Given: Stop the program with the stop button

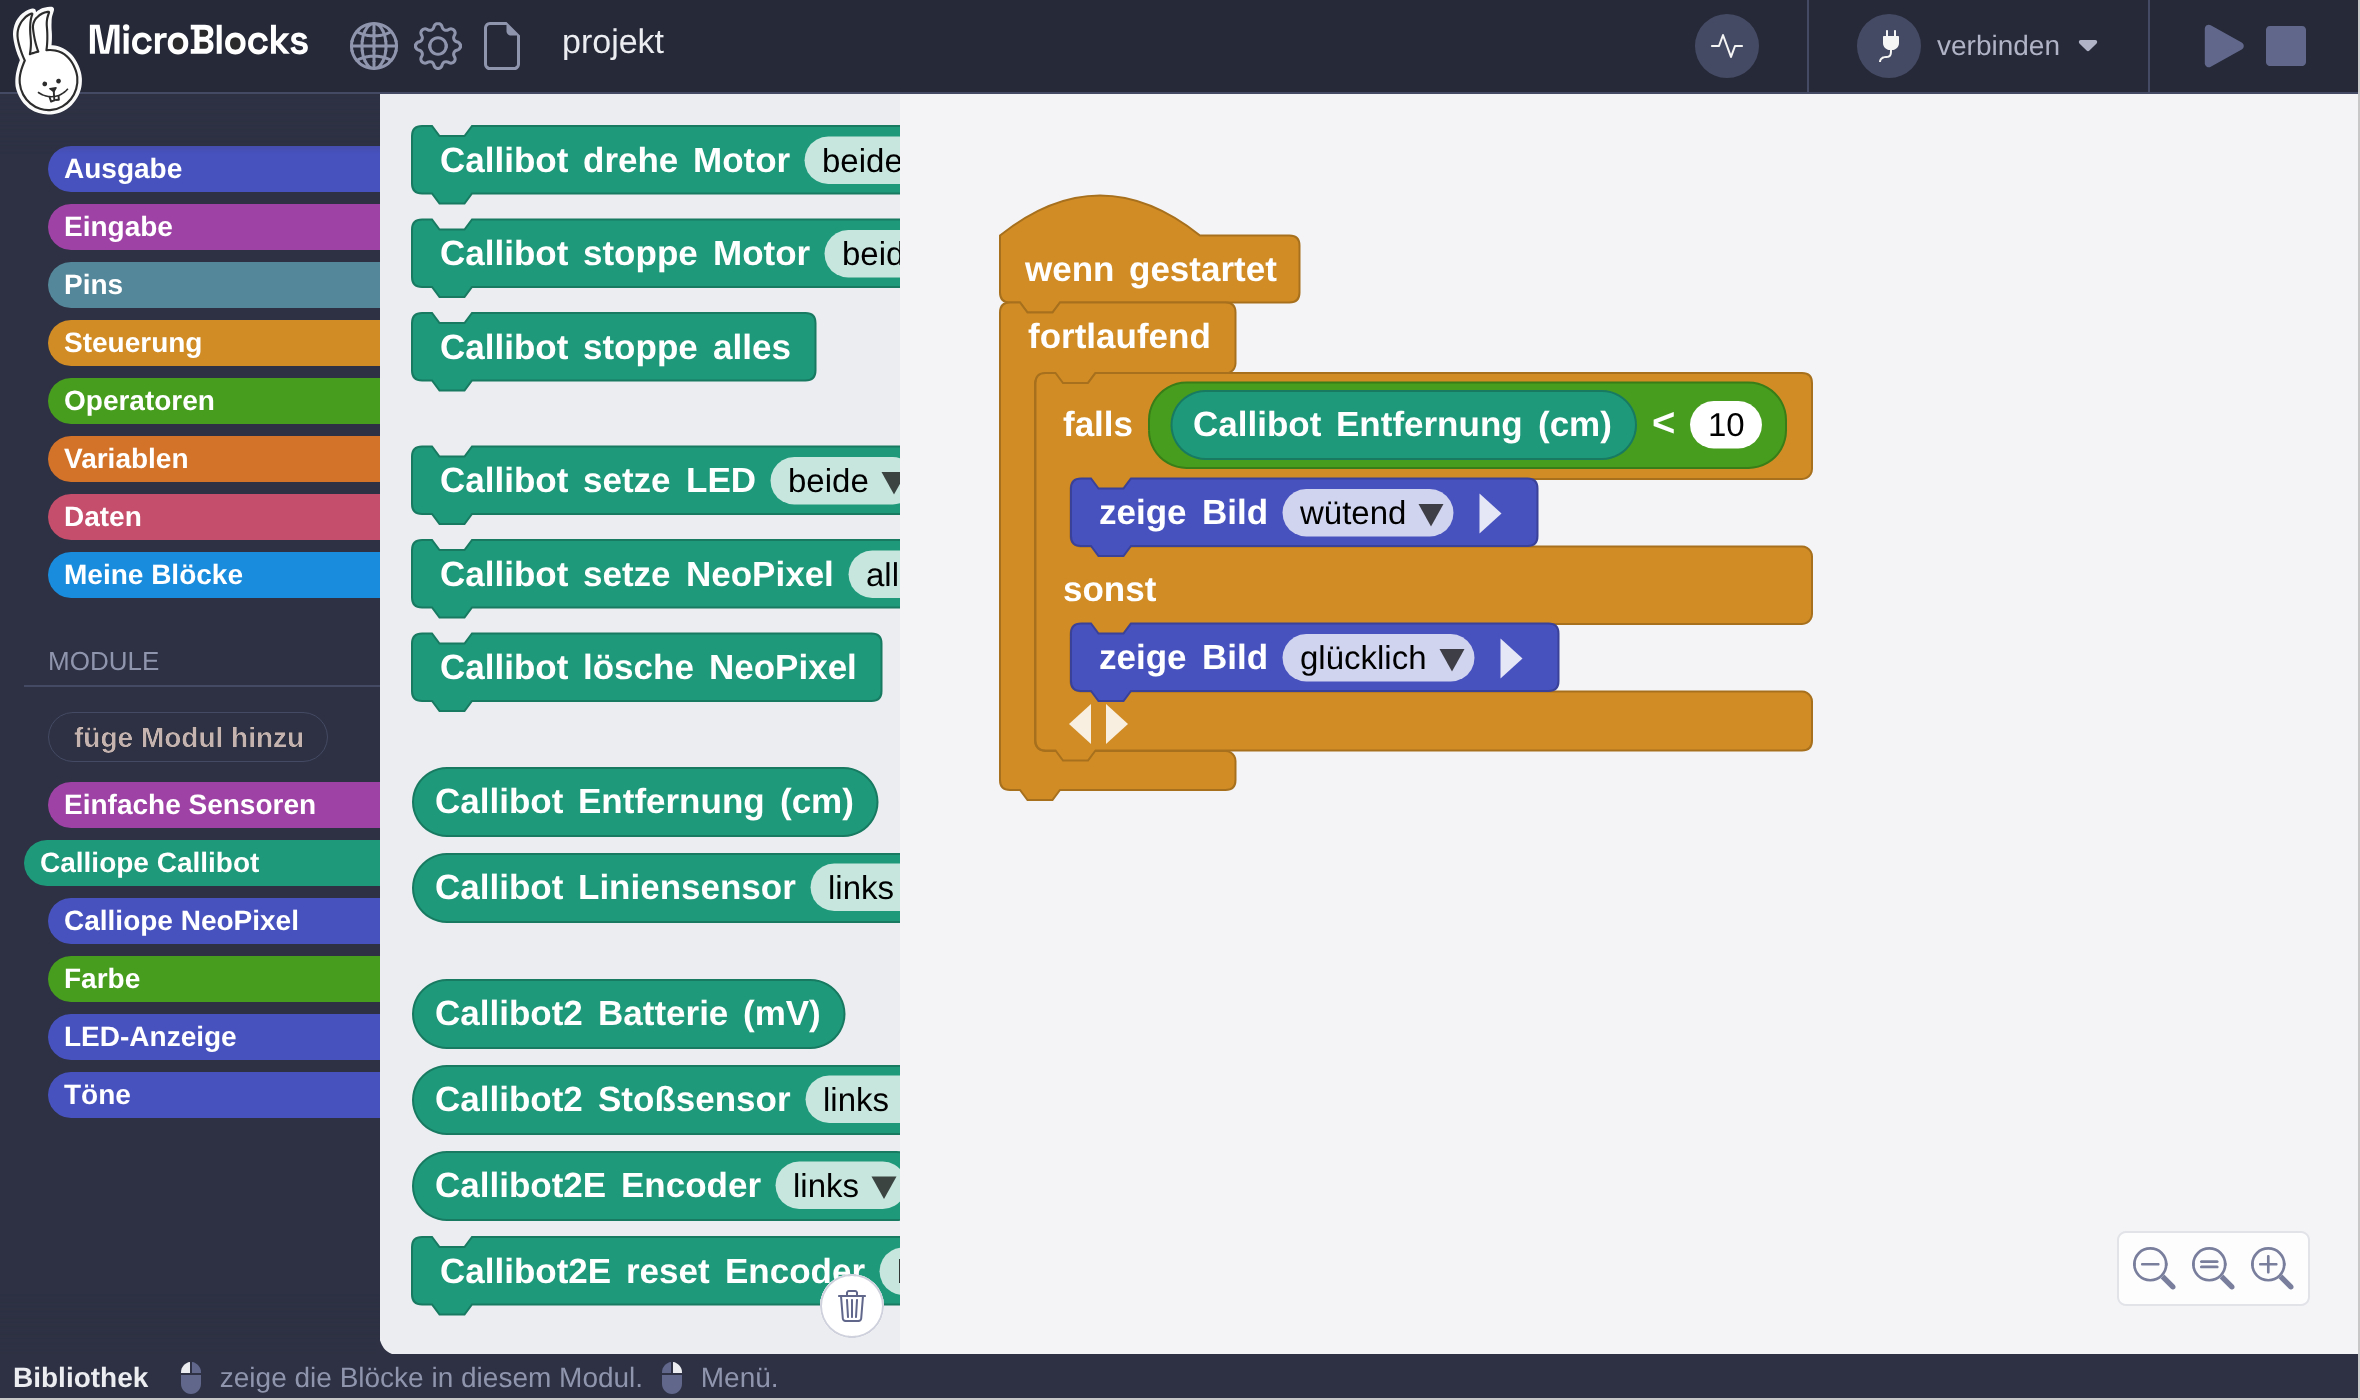Looking at the screenshot, I should (x=2286, y=46).
